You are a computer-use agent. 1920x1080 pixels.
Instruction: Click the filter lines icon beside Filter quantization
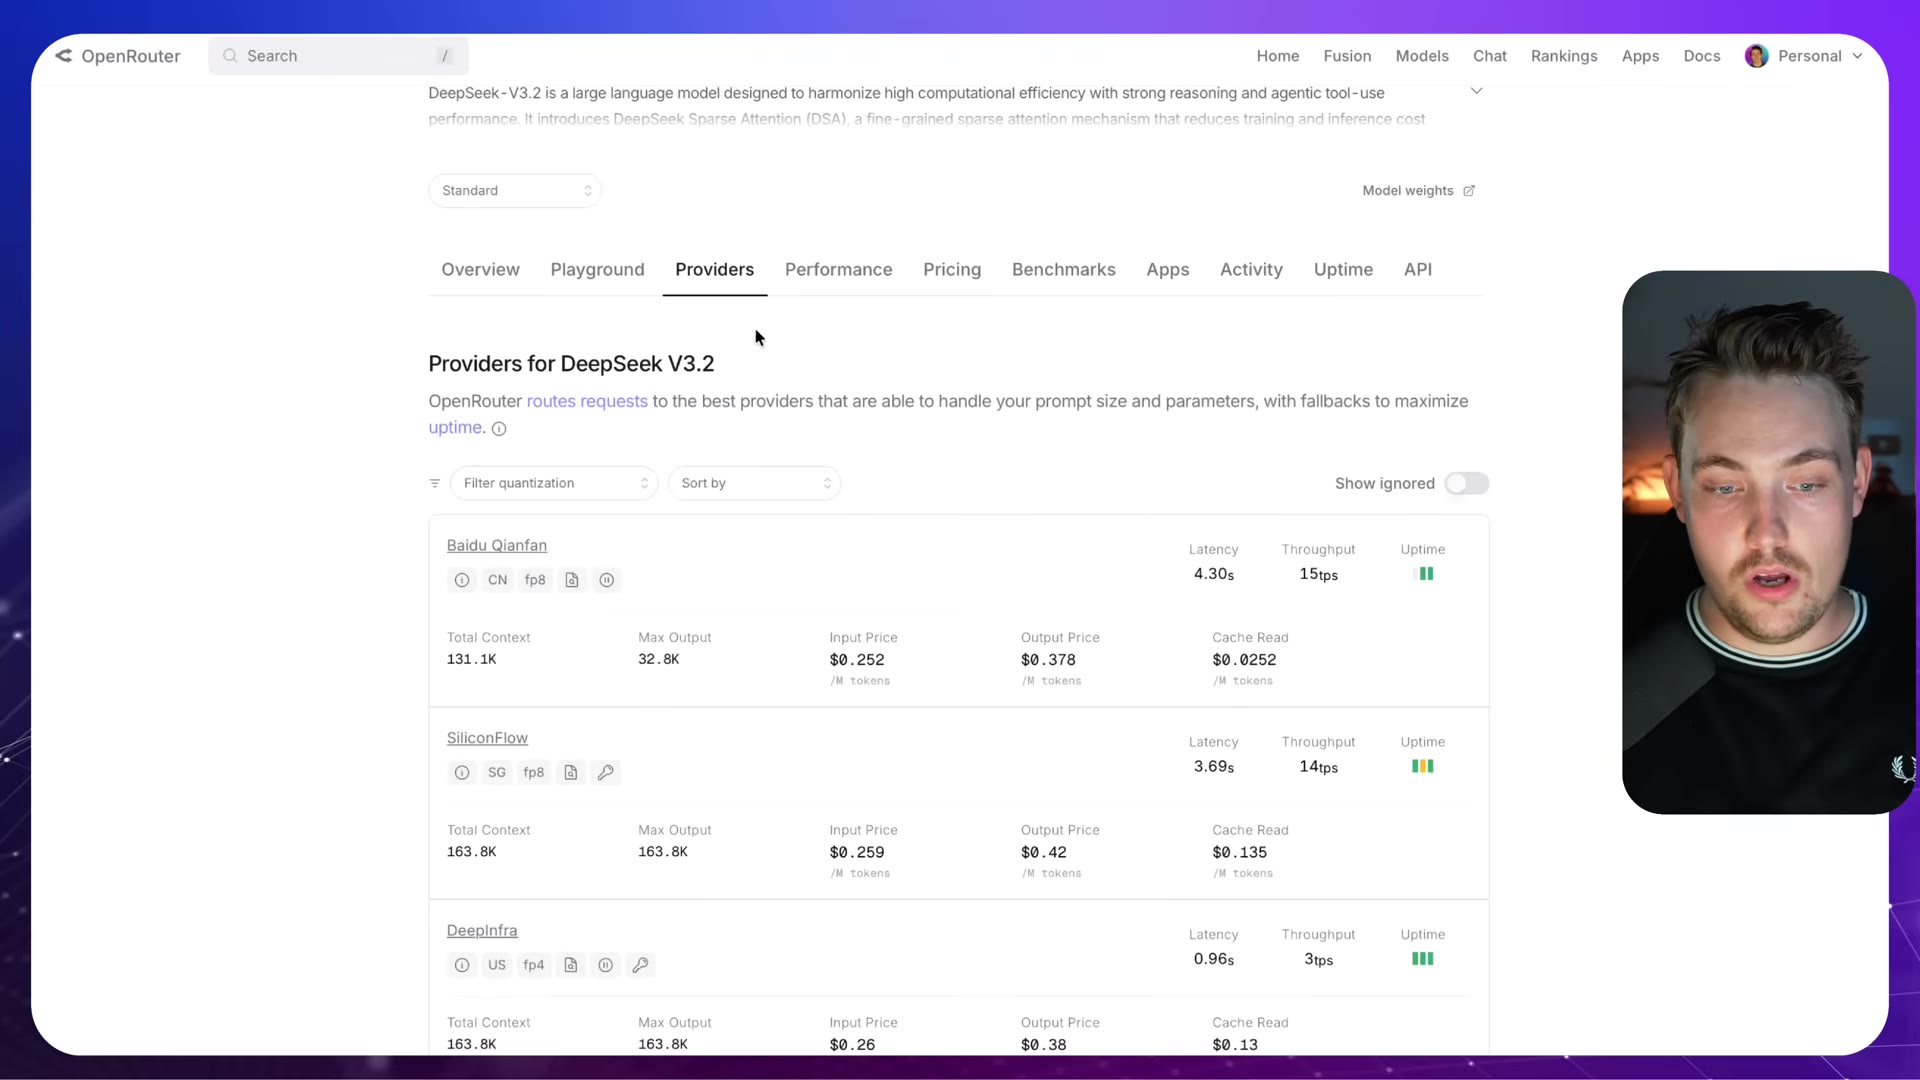(435, 483)
